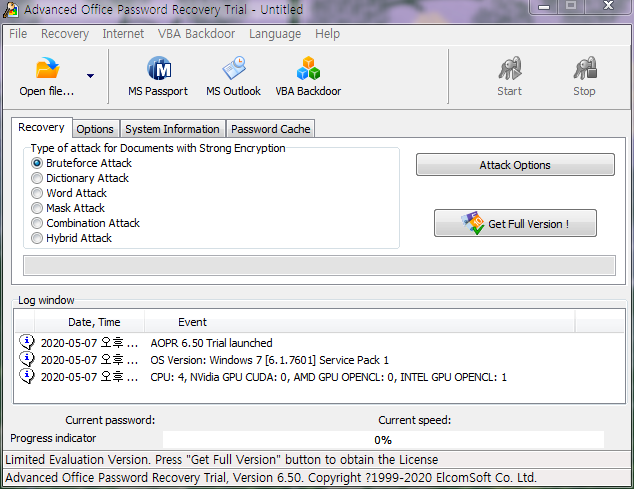The width and height of the screenshot is (634, 489).
Task: Open the Help menu
Action: point(328,34)
